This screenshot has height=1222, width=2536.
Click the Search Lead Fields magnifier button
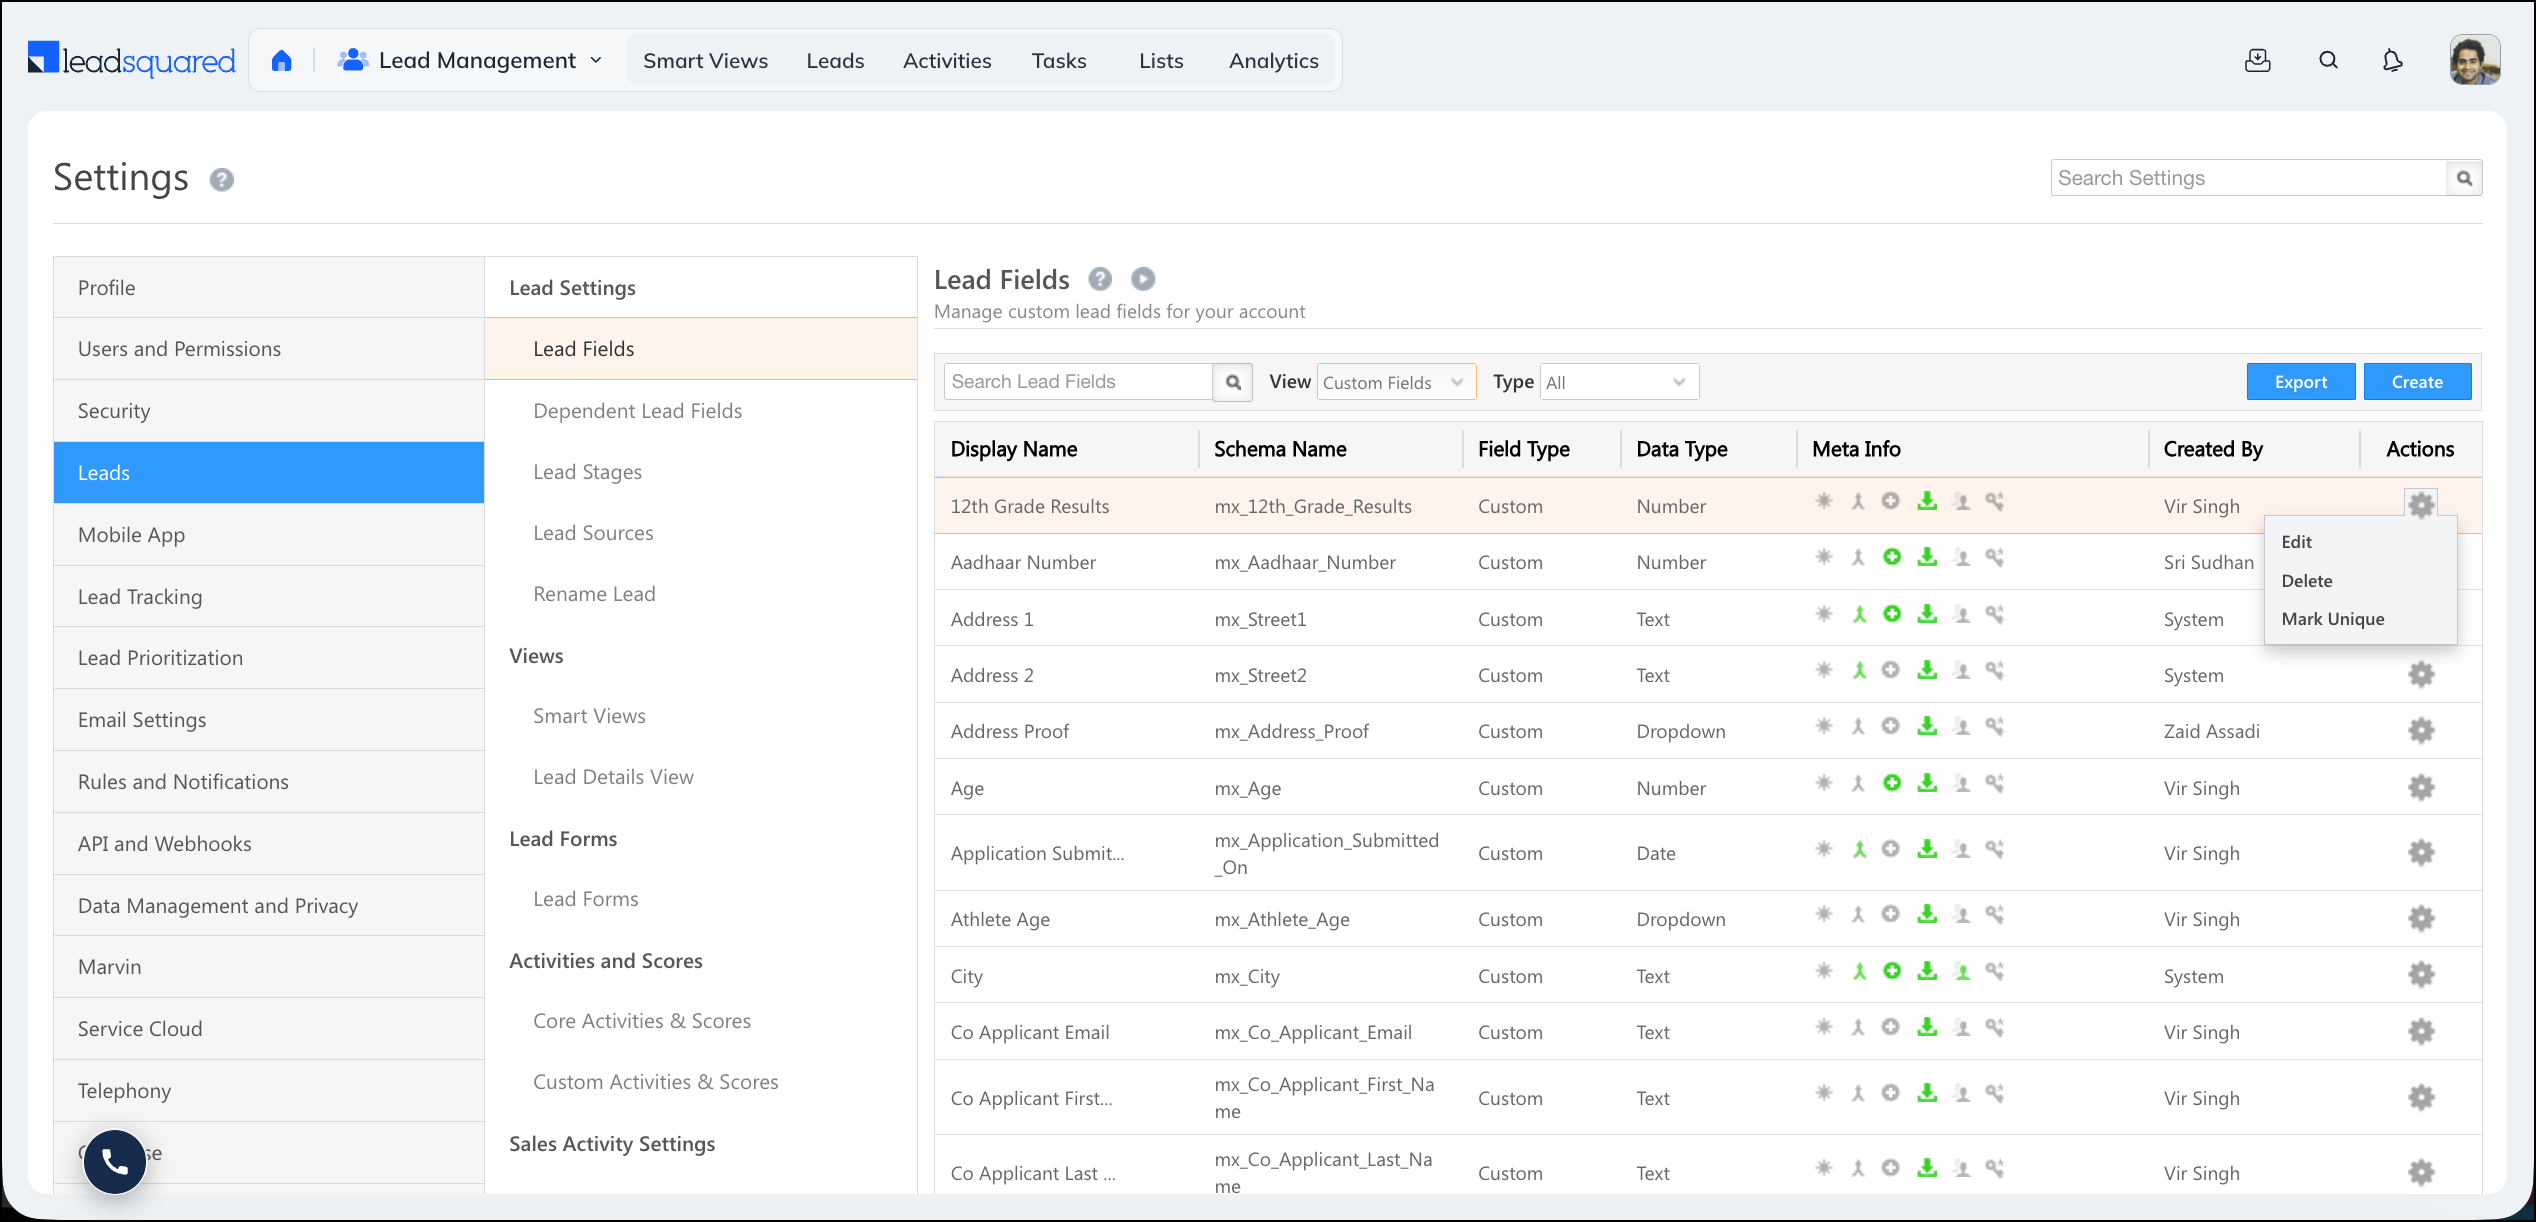point(1233,382)
